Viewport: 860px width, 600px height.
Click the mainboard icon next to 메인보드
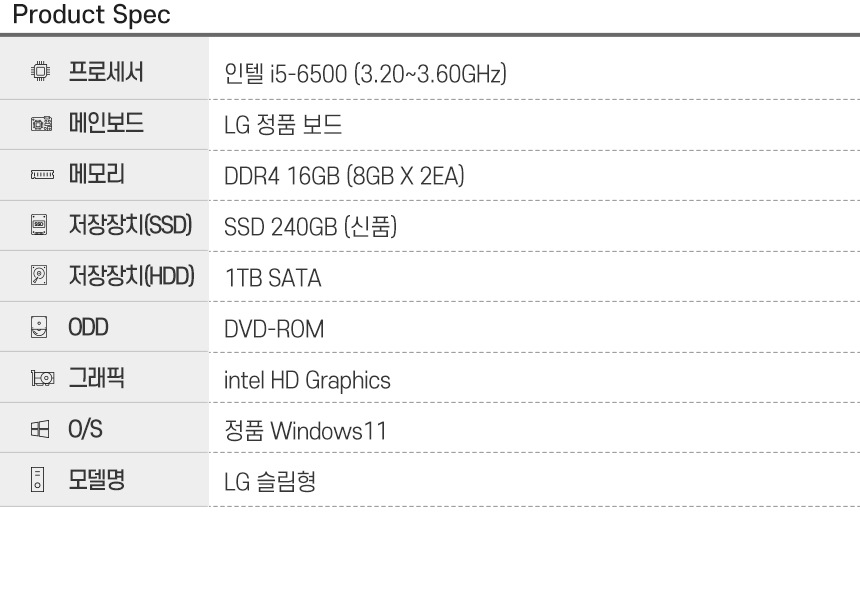(x=41, y=124)
